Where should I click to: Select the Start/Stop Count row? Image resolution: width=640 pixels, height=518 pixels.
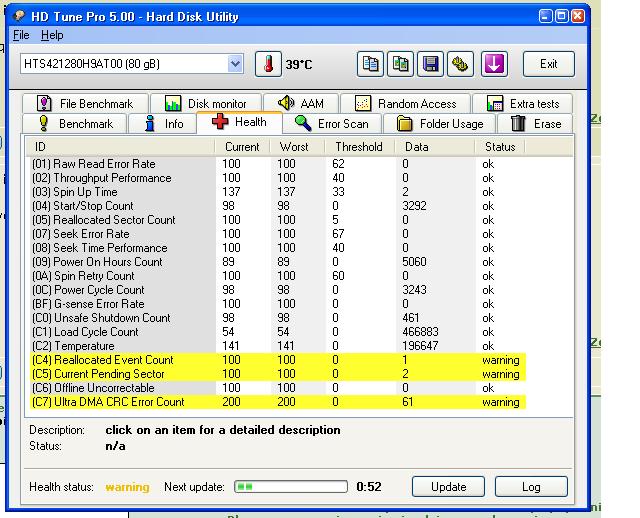pyautogui.click(x=278, y=206)
